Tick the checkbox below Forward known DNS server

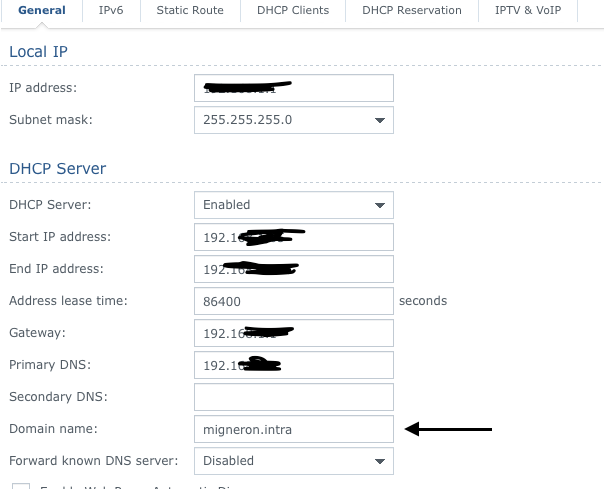point(21,486)
